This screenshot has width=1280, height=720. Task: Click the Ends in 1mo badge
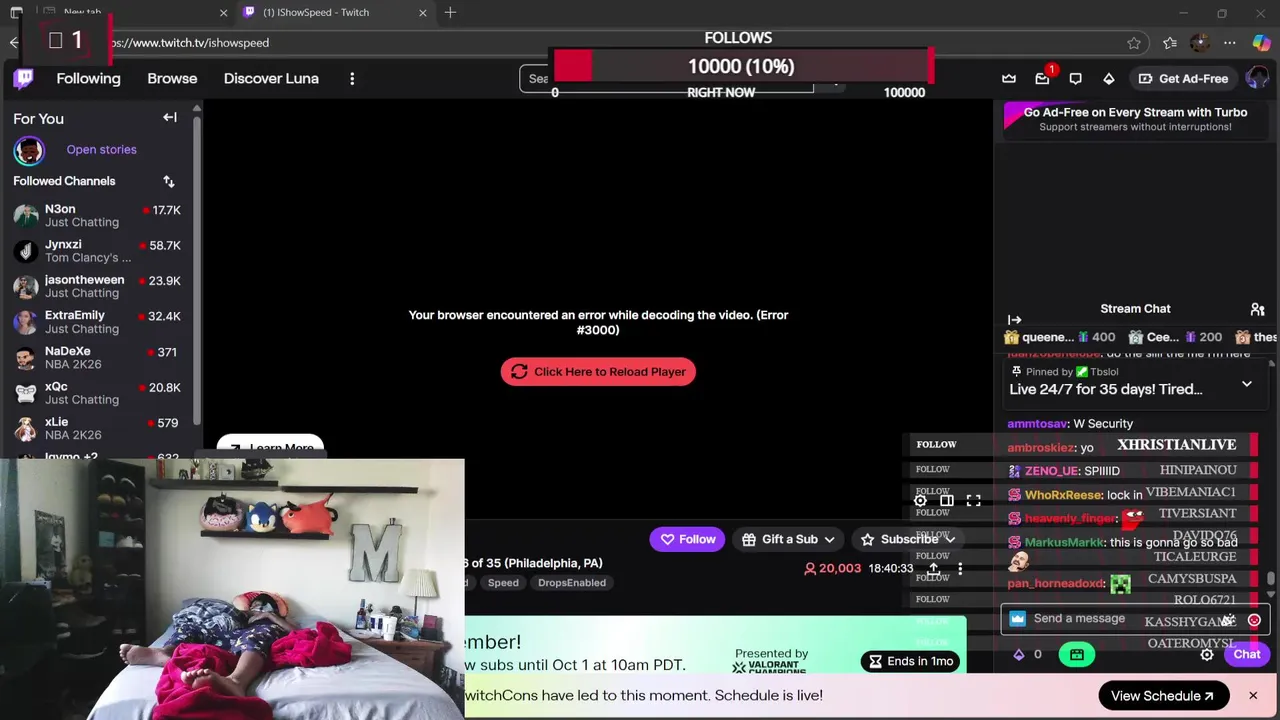[910, 661]
